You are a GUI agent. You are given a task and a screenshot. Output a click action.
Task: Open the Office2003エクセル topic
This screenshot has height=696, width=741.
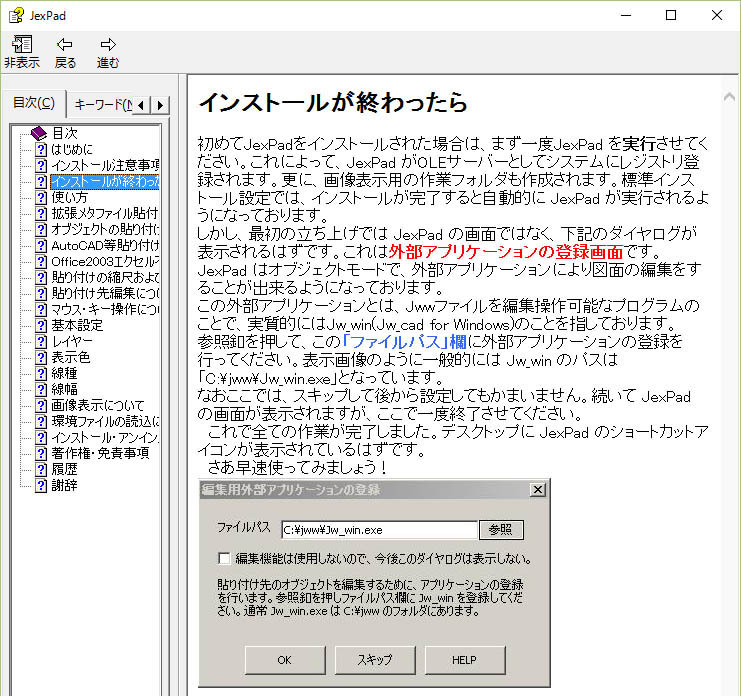(x=105, y=262)
